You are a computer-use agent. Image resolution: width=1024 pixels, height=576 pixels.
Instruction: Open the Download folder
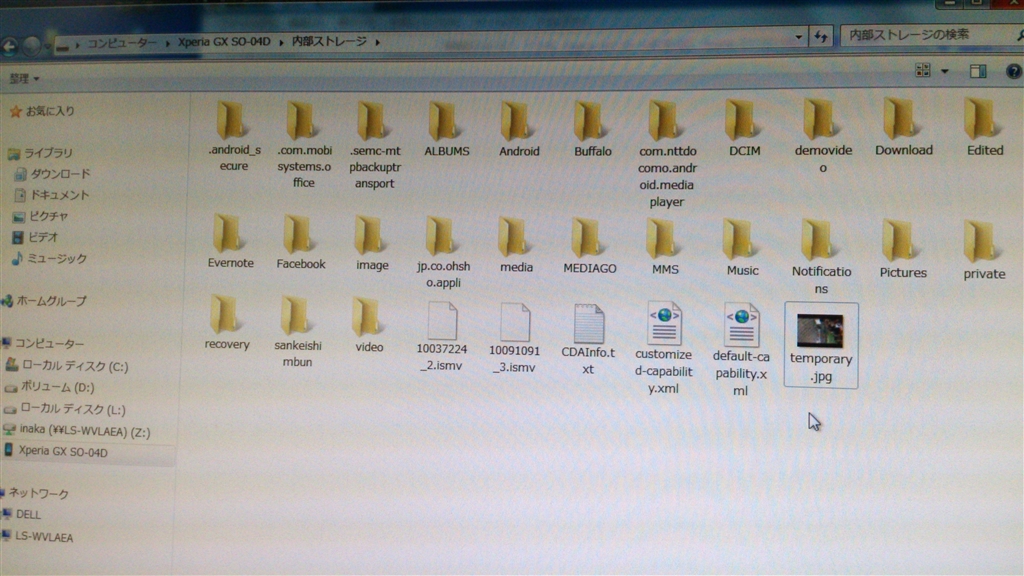(x=902, y=121)
